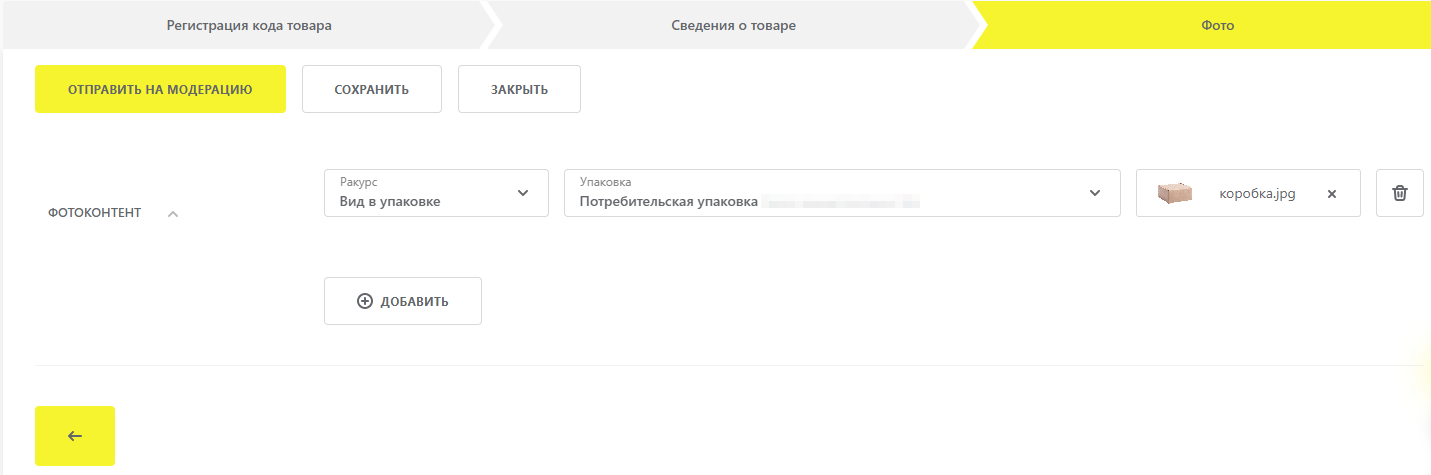Go to the Регистрация кода товара step
This screenshot has width=1431, height=475.
point(249,25)
